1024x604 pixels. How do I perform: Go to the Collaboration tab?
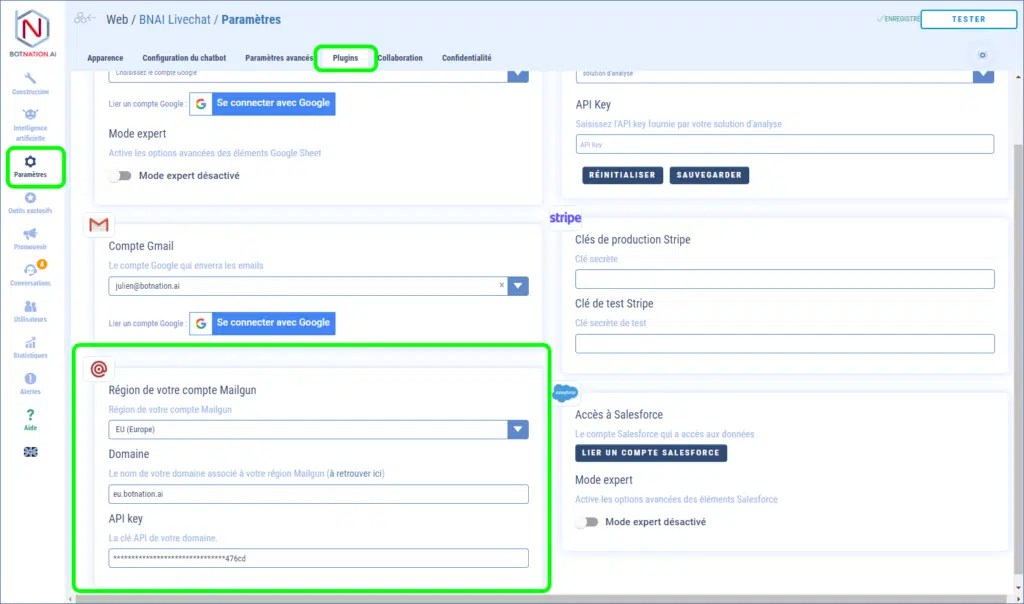(x=400, y=58)
